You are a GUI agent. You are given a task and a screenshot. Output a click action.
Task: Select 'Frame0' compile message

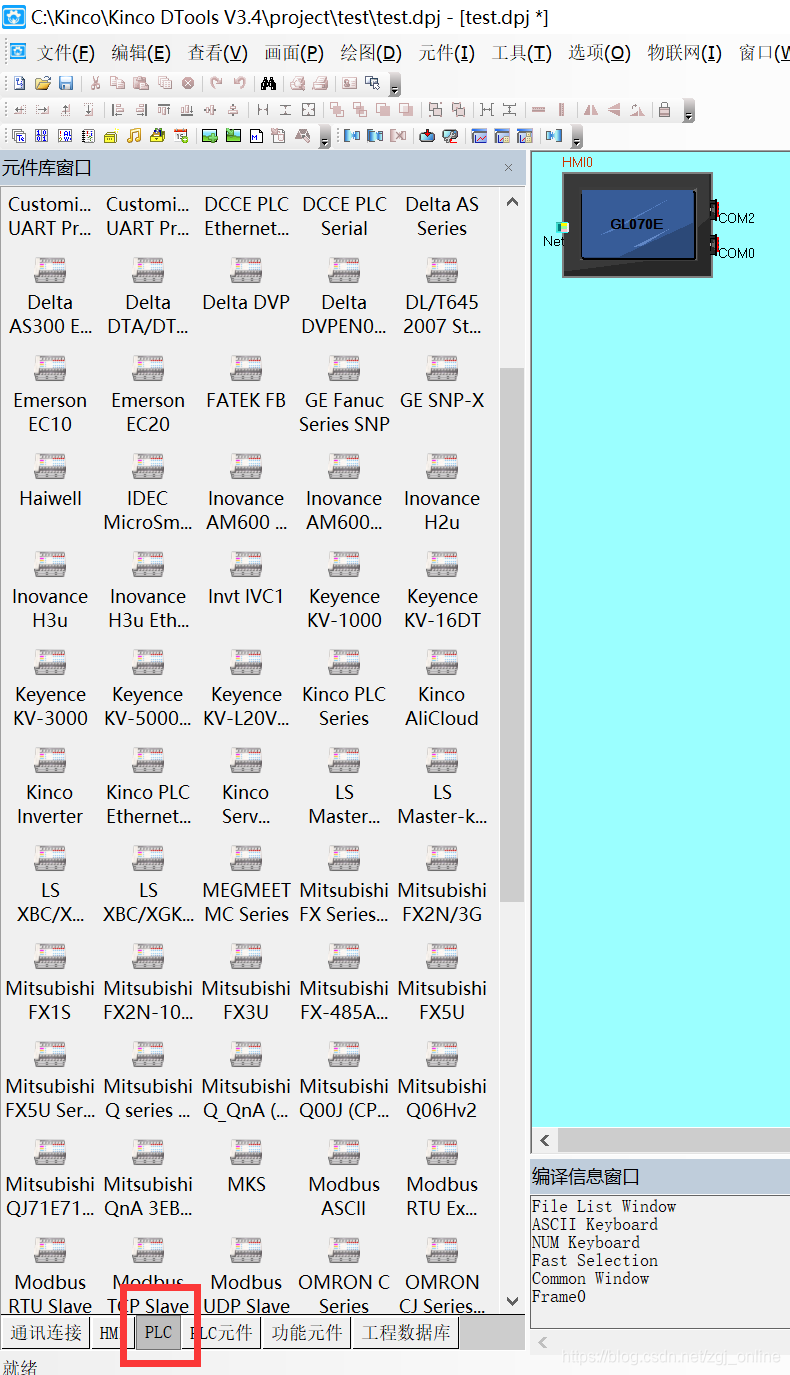click(x=559, y=1296)
